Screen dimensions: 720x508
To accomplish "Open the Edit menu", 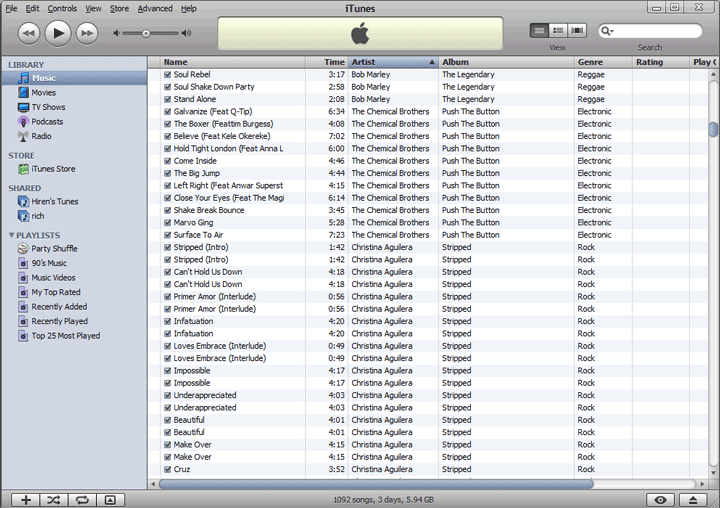I will point(32,9).
